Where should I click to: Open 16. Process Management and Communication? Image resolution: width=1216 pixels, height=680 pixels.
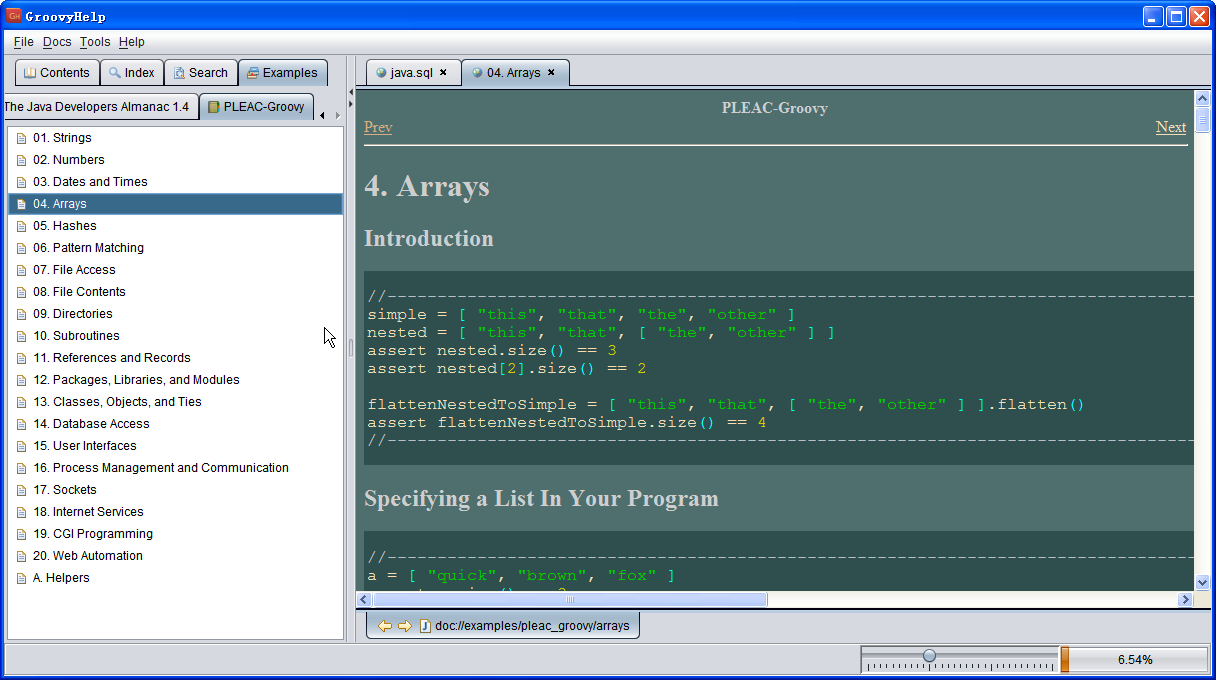(x=175, y=468)
